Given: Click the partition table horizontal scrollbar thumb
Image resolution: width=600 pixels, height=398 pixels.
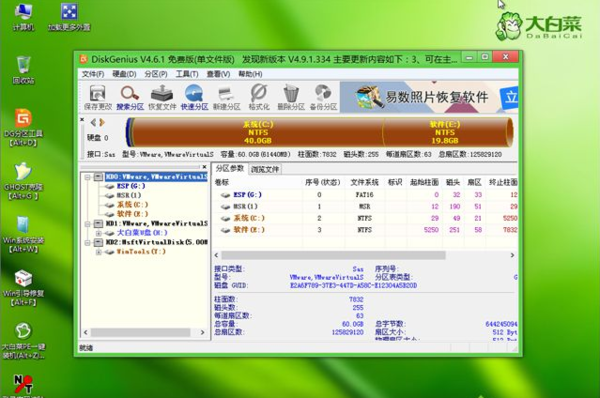Looking at the screenshot, I should (333, 255).
